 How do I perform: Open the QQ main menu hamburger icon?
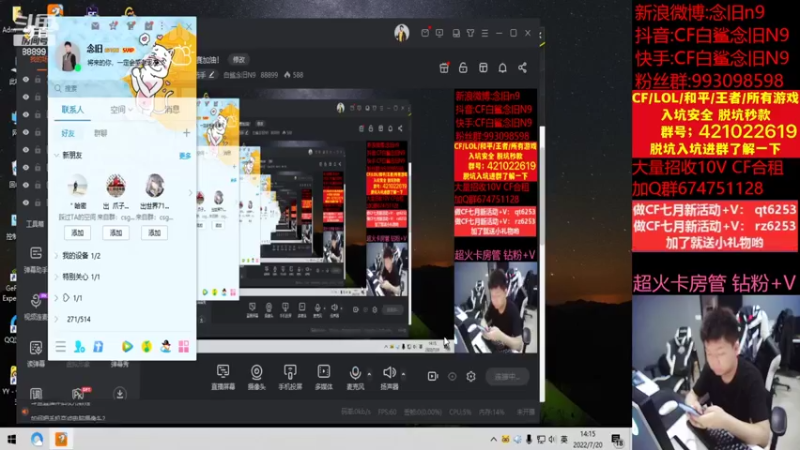61,347
